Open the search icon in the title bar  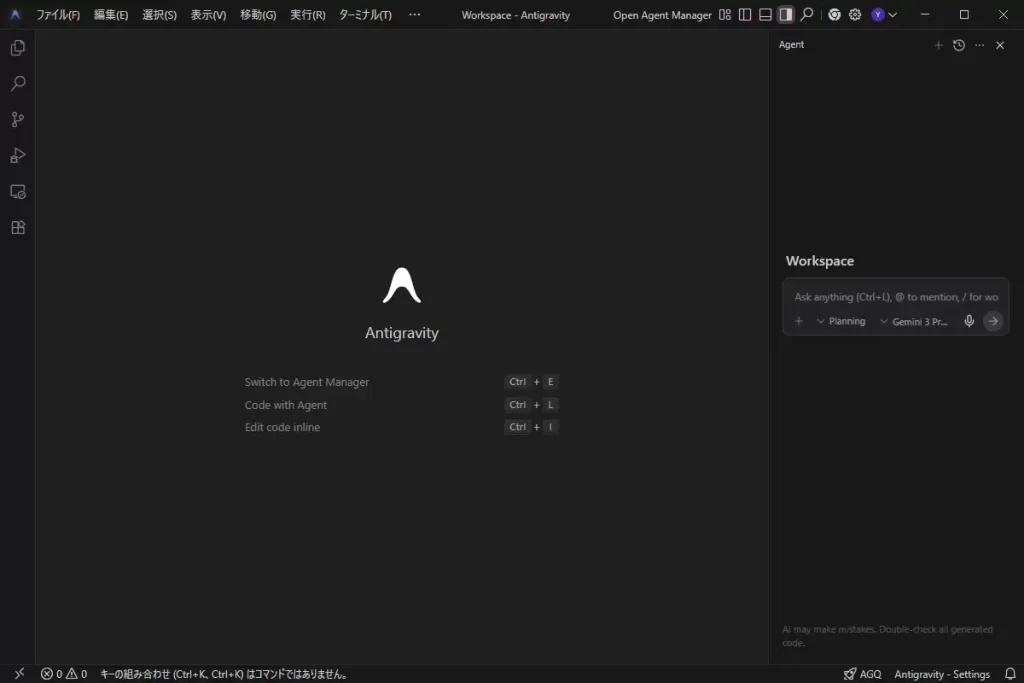tap(807, 14)
